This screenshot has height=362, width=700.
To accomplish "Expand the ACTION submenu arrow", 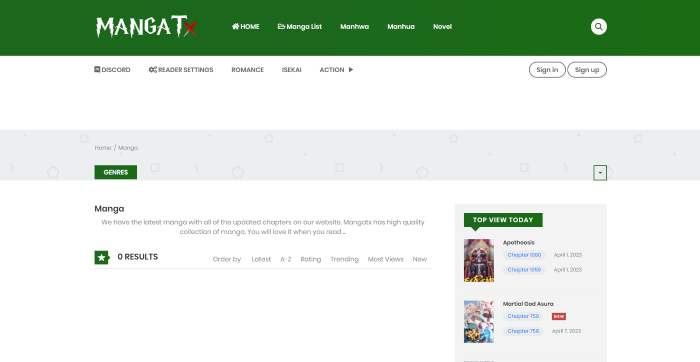I will [x=351, y=70].
